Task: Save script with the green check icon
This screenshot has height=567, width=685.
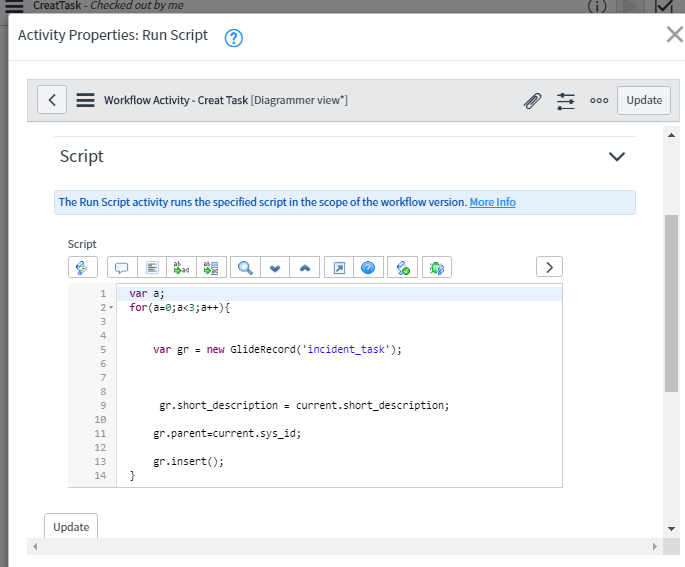Action: pos(403,267)
